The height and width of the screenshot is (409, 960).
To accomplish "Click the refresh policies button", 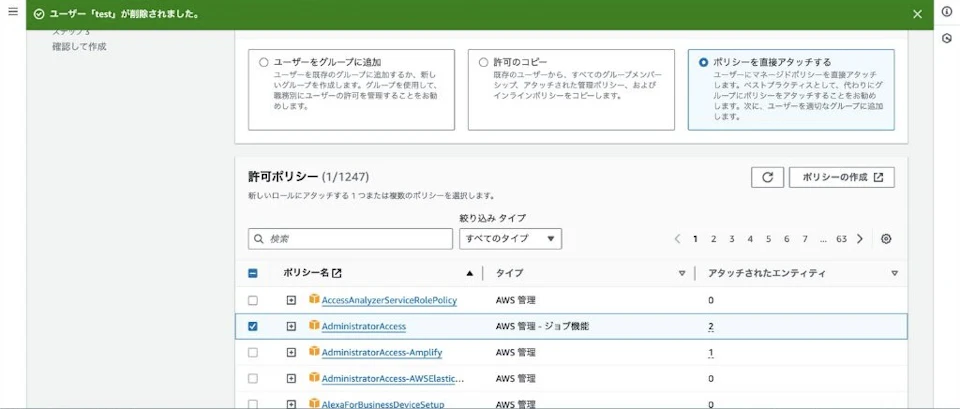I will [767, 178].
